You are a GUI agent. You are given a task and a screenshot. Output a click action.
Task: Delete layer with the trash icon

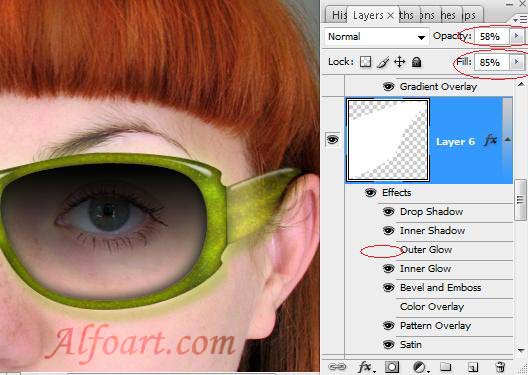point(500,367)
